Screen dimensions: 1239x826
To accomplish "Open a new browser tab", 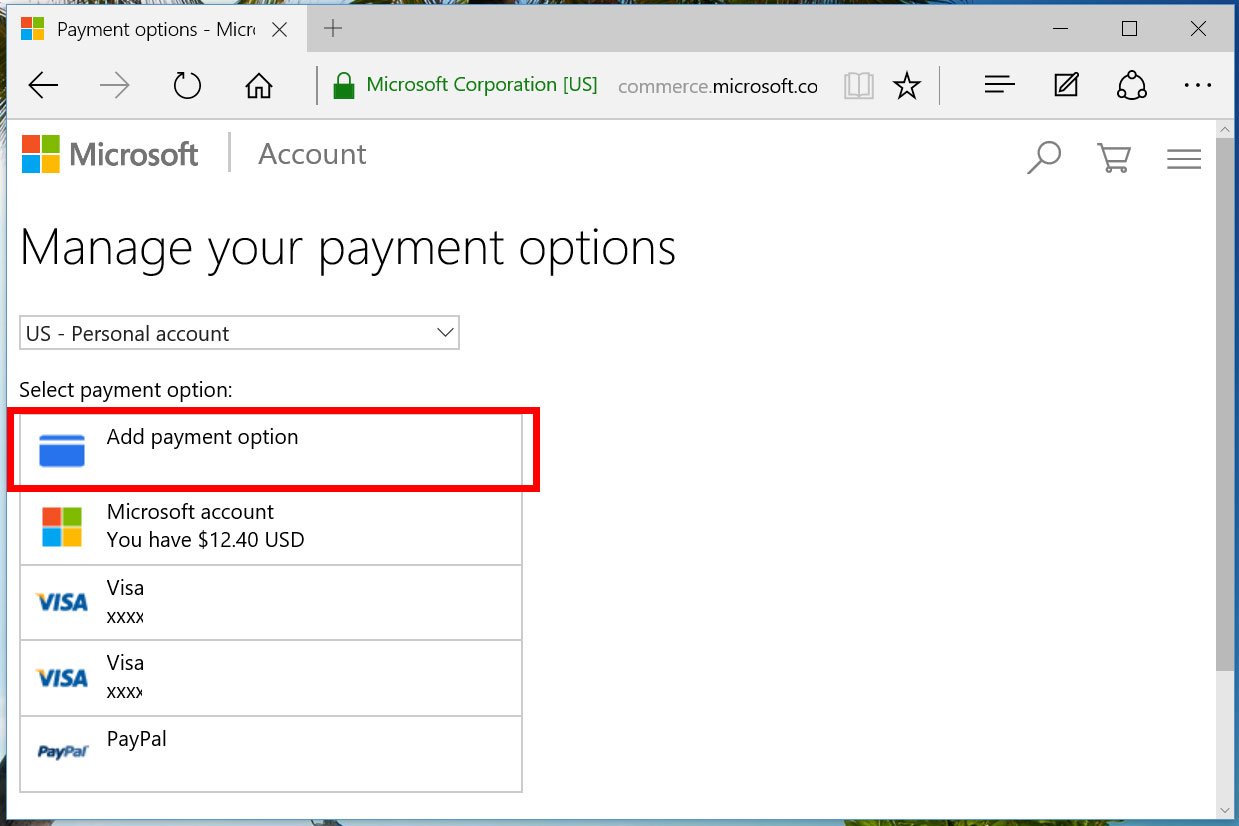I will [333, 29].
